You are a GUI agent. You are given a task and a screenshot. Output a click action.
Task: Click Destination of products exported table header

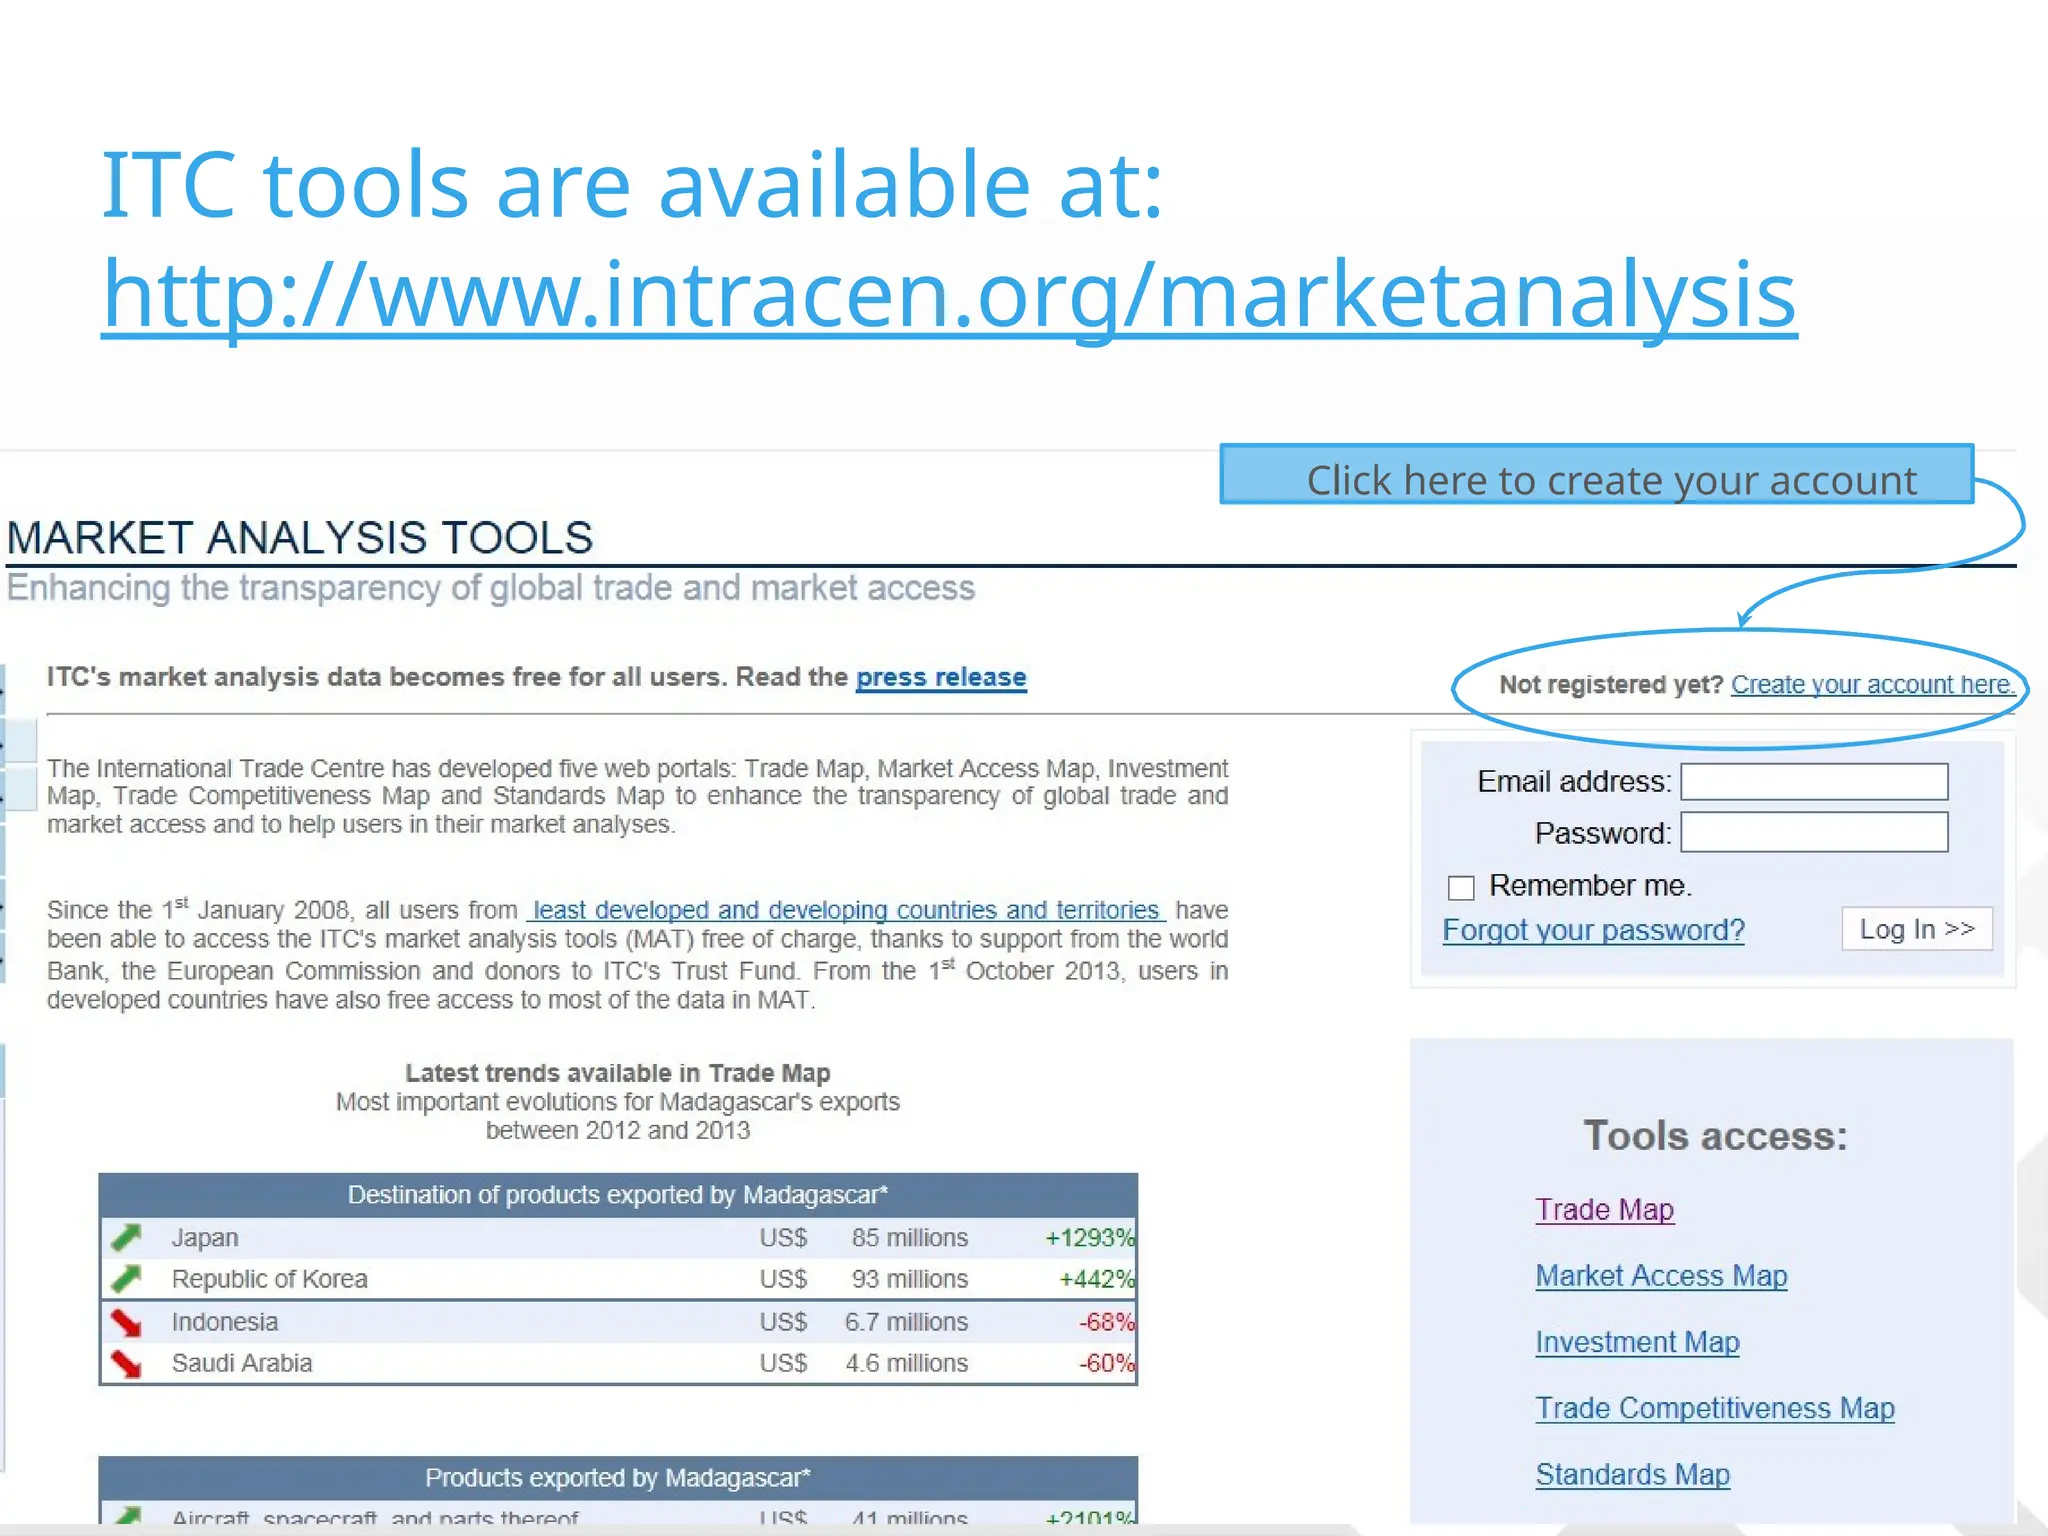[x=618, y=1195]
